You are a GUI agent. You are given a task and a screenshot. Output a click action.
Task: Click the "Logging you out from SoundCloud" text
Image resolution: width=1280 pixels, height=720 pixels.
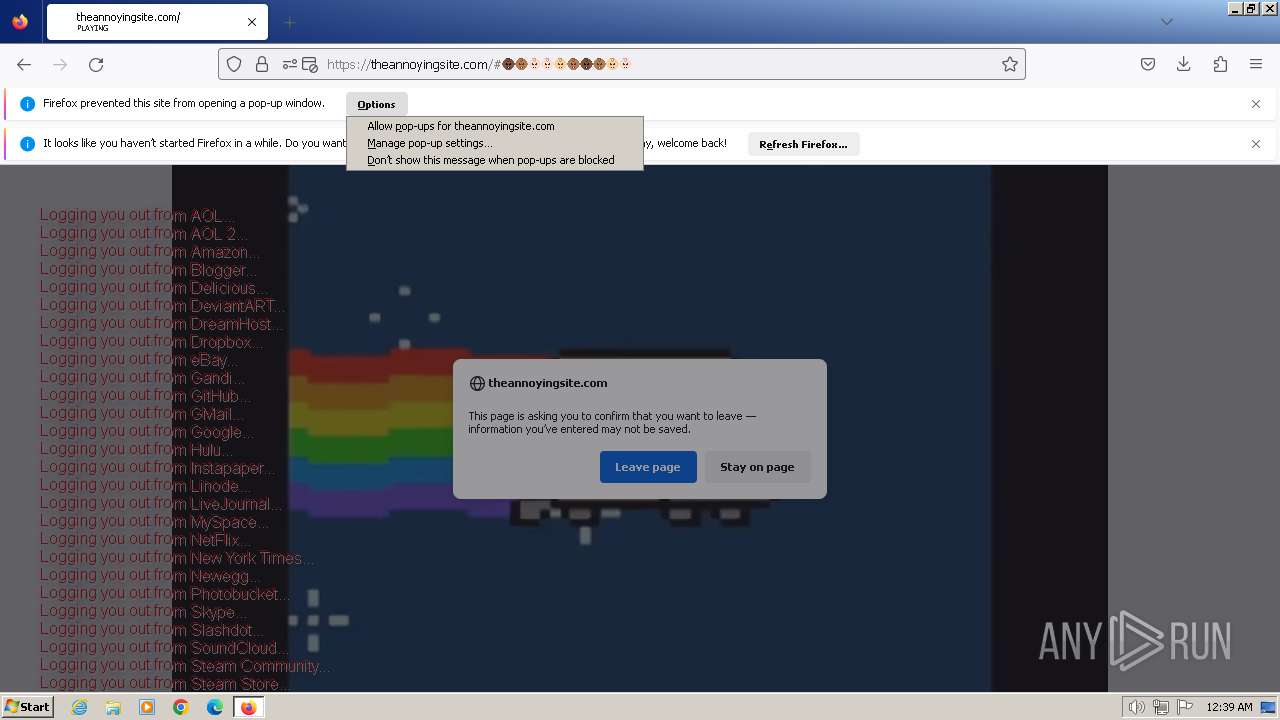tap(165, 648)
